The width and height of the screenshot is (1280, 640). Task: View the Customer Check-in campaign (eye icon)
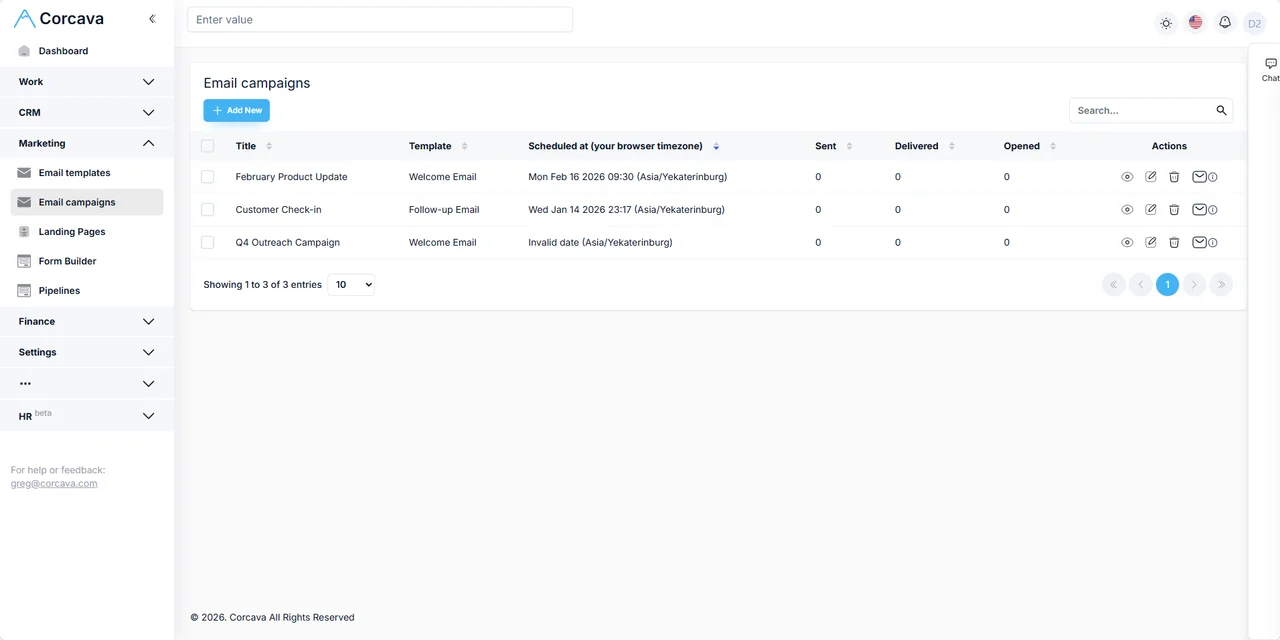[x=1127, y=210]
